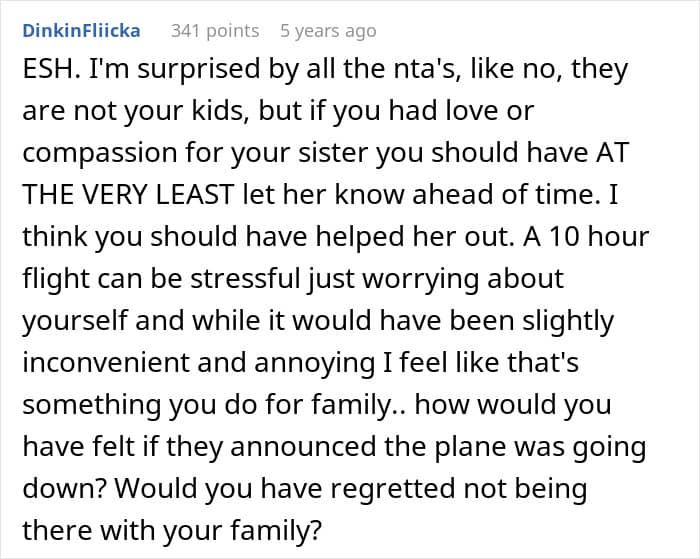Click the capitalized phrase 'THE VERY LEAST'

click(x=128, y=195)
